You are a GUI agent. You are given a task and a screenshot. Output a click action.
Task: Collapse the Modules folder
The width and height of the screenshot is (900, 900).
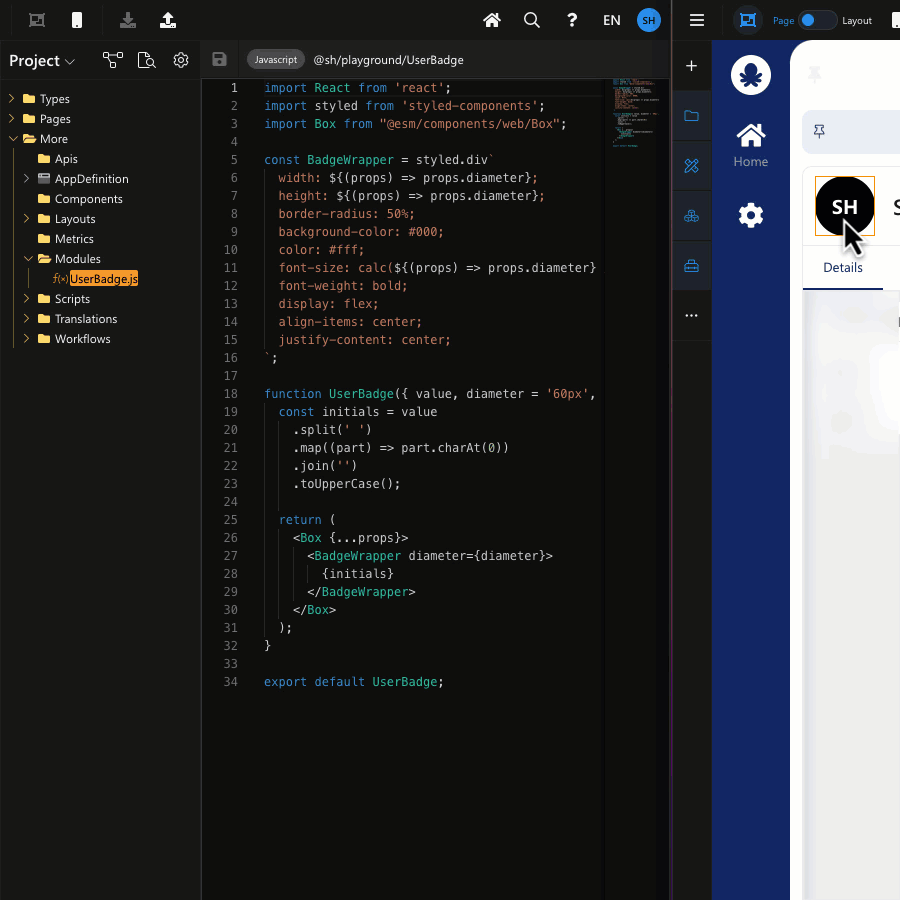coord(28,259)
